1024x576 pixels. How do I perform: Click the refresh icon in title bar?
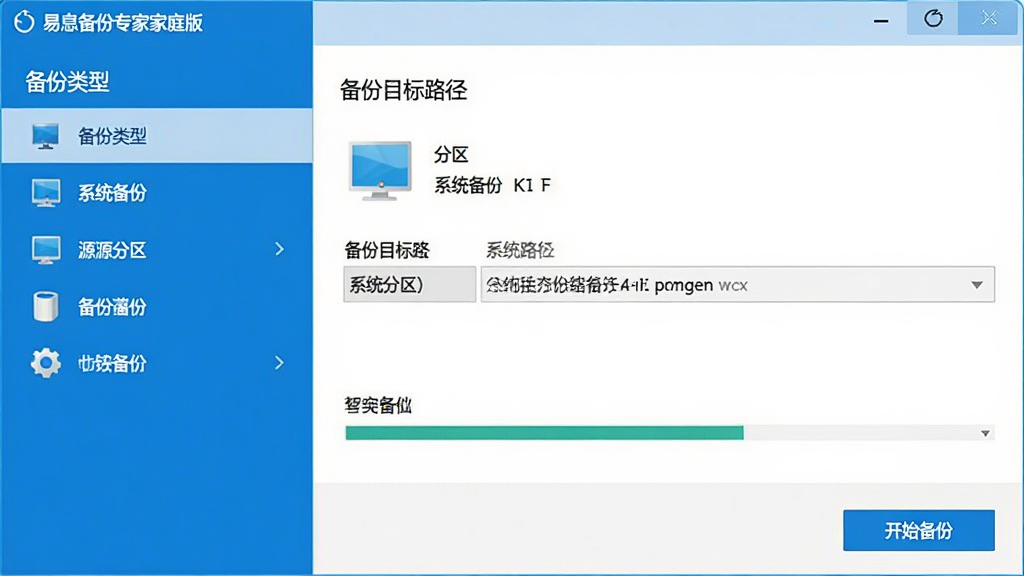tap(933, 19)
